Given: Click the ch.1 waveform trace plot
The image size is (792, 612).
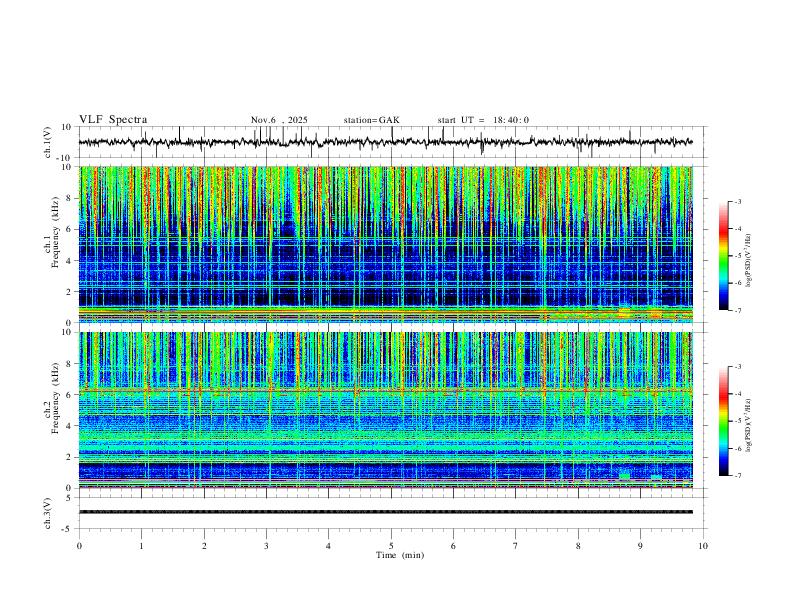Looking at the screenshot, I should click(385, 142).
